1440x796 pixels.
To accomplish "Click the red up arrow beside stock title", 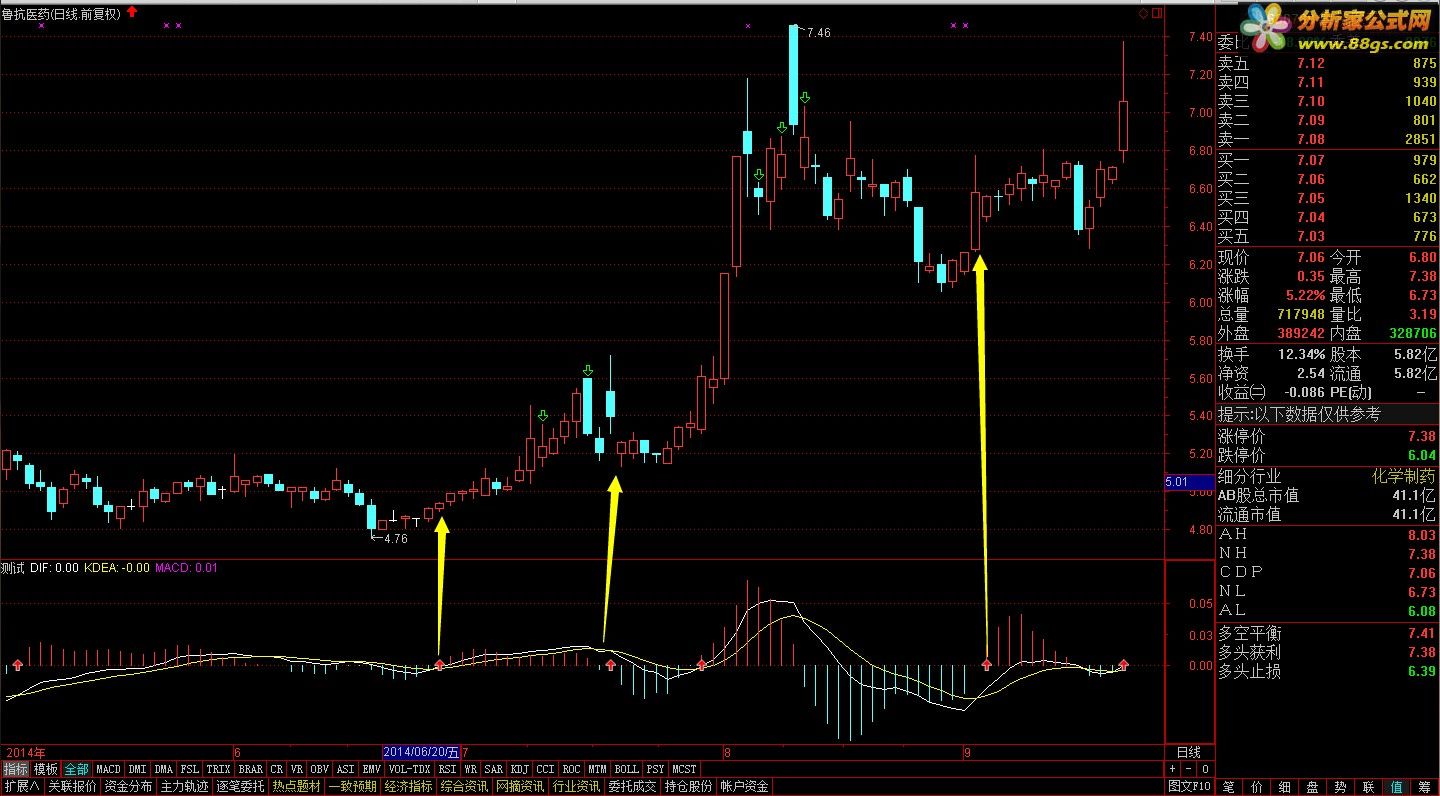I will coord(132,12).
